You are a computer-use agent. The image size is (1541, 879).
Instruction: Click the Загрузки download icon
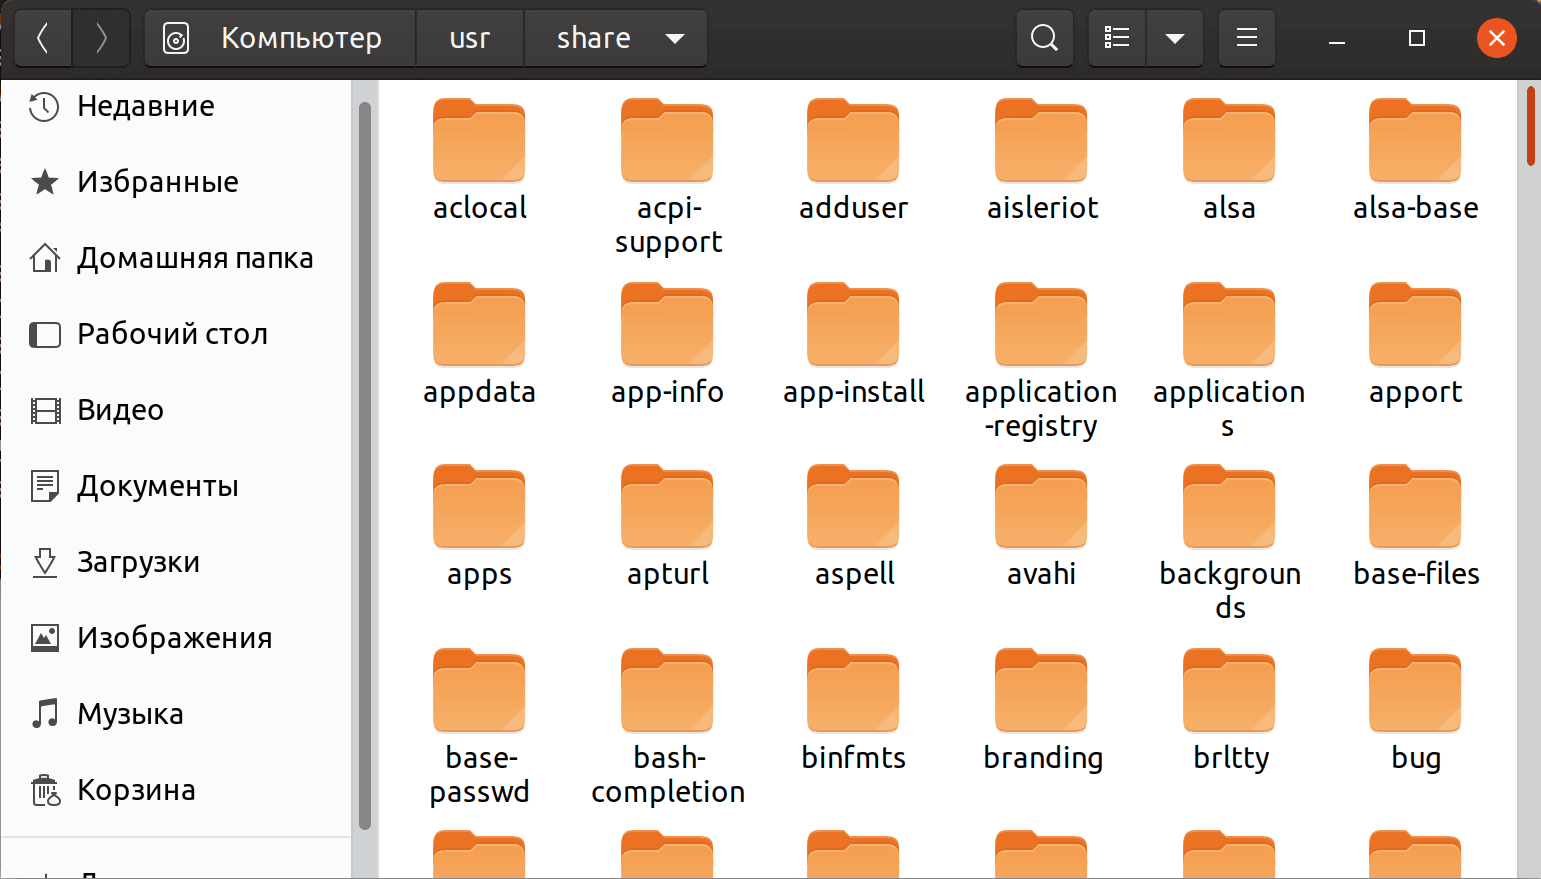(x=44, y=562)
